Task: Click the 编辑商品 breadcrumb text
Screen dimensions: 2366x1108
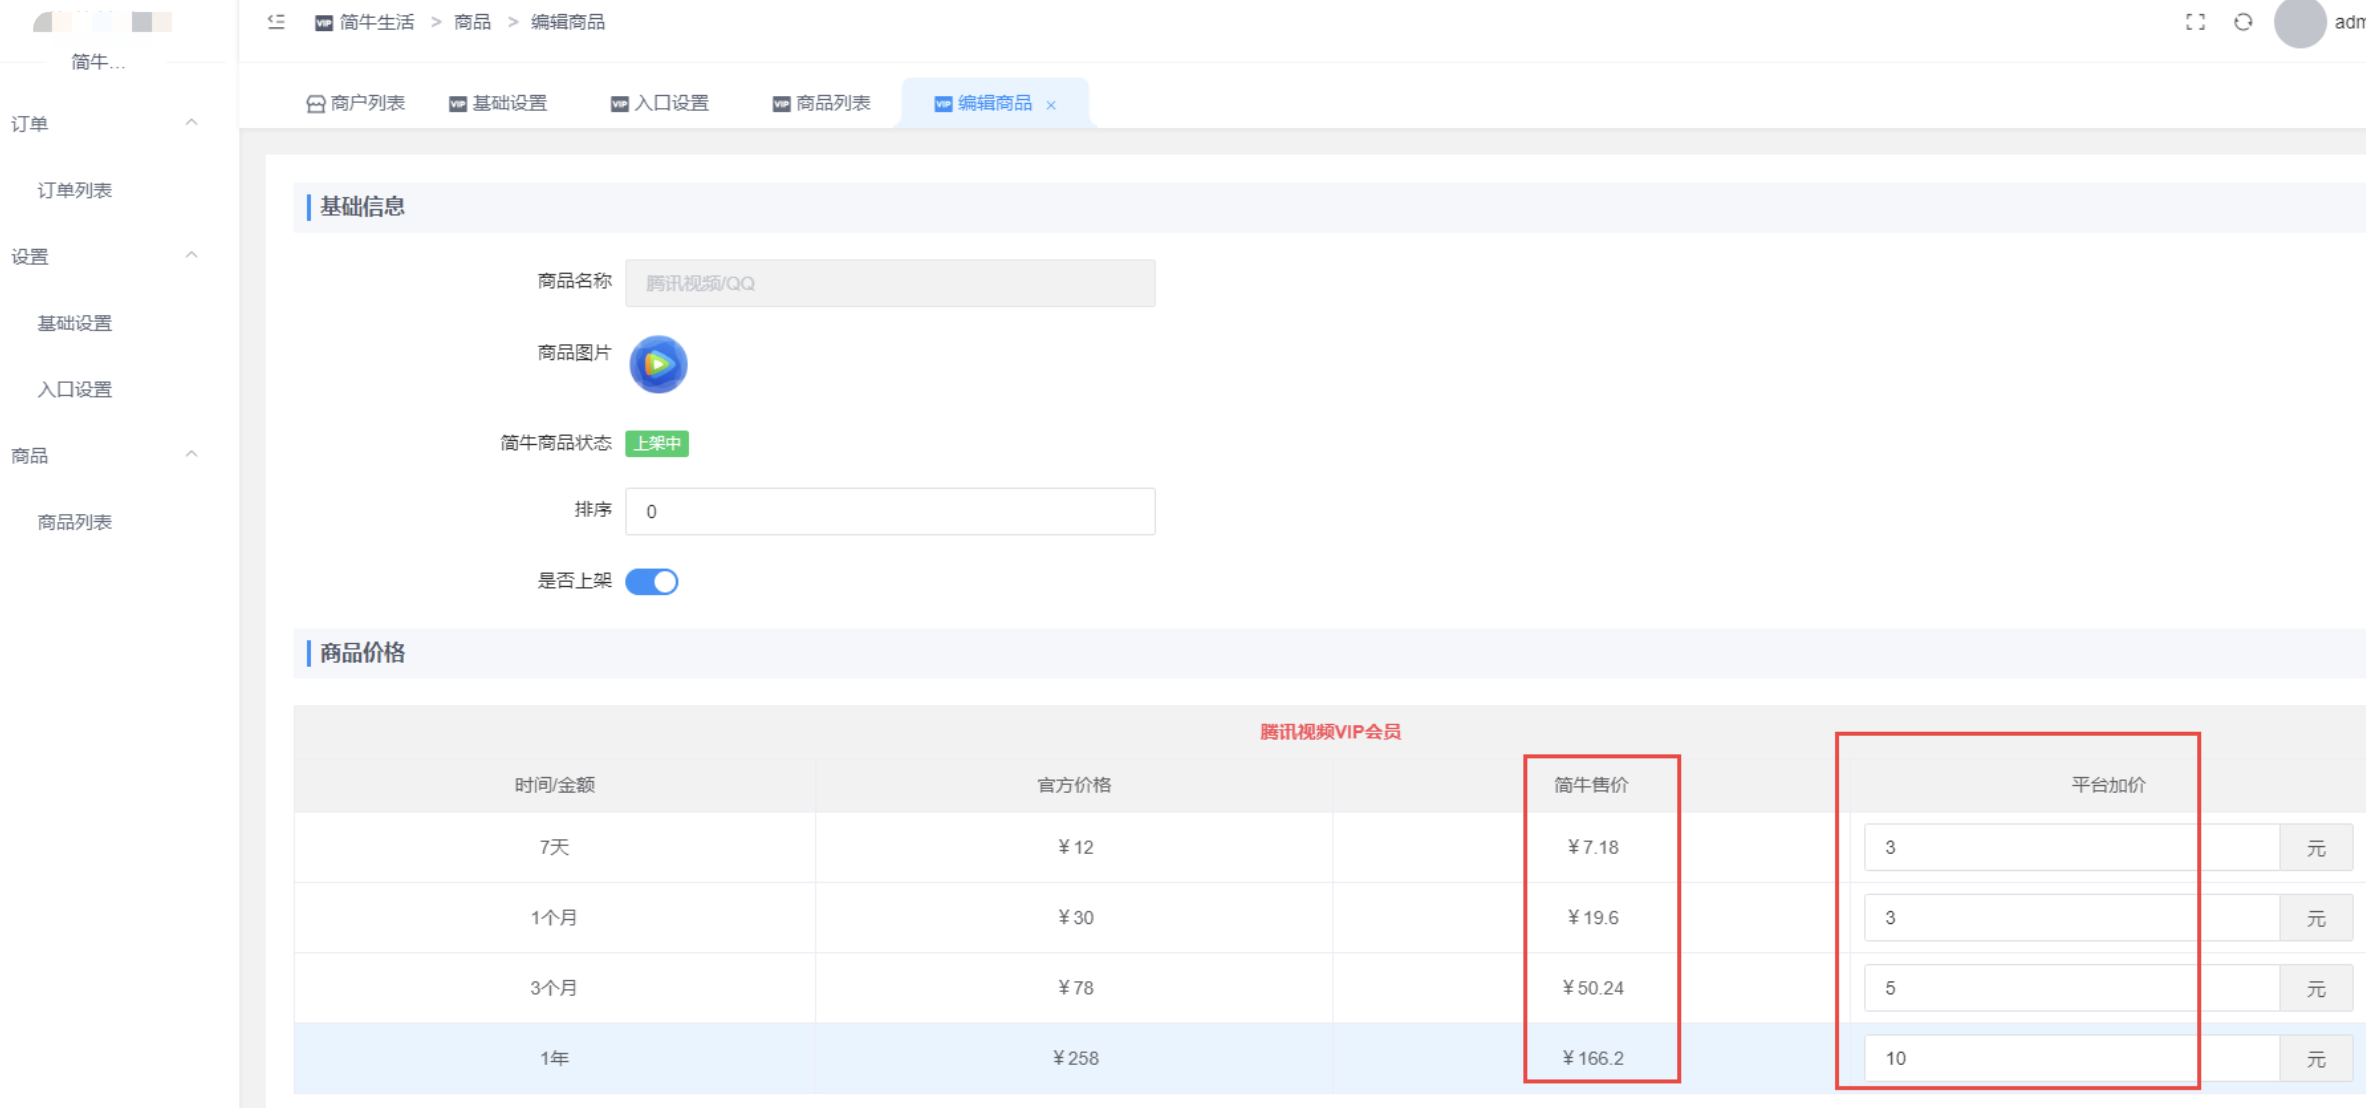Action: 568,22
